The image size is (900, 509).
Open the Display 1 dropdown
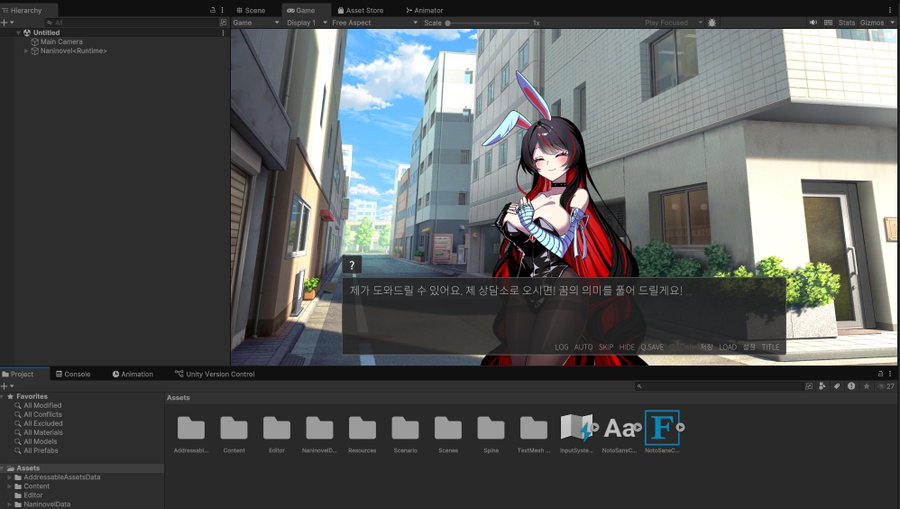tap(306, 22)
